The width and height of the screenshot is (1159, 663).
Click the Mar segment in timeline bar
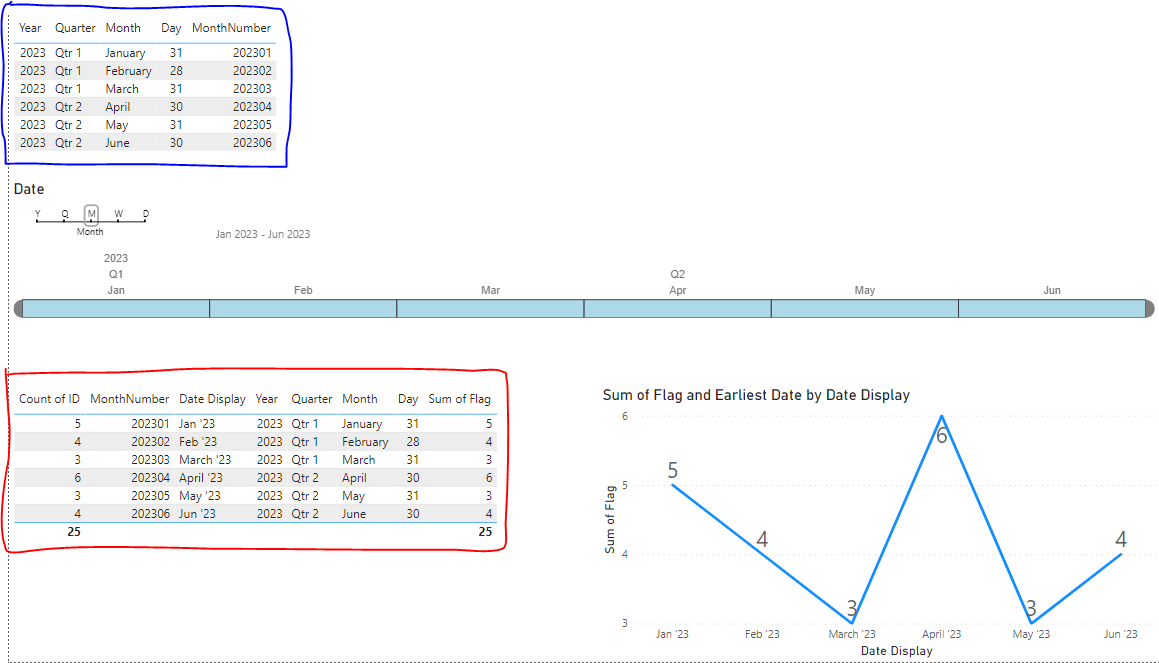pos(490,308)
